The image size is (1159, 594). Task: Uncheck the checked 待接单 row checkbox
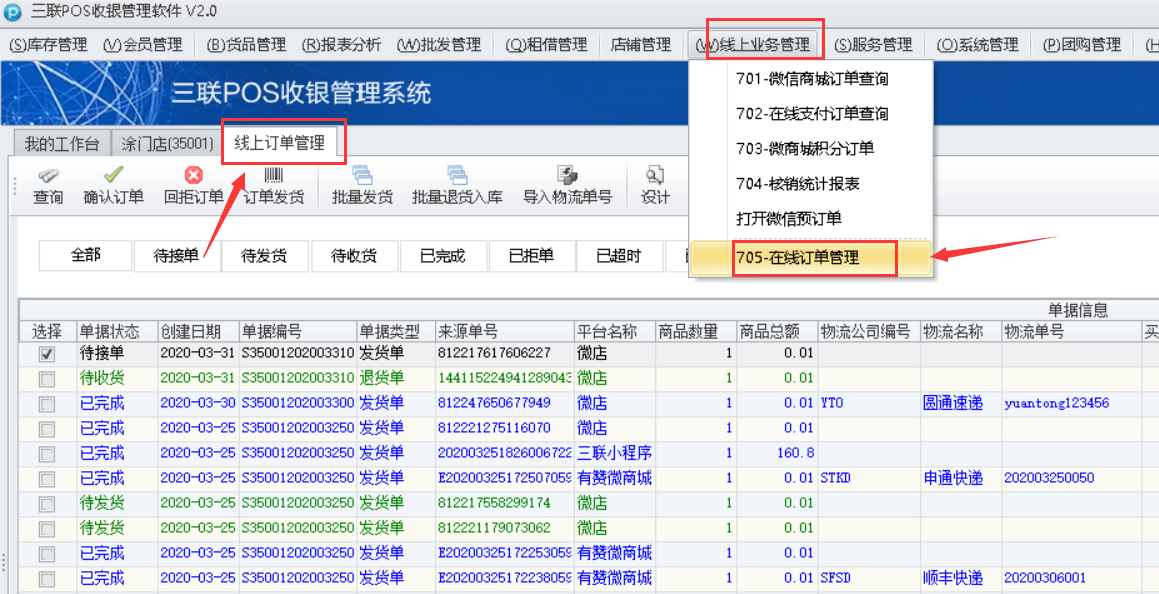pos(47,354)
